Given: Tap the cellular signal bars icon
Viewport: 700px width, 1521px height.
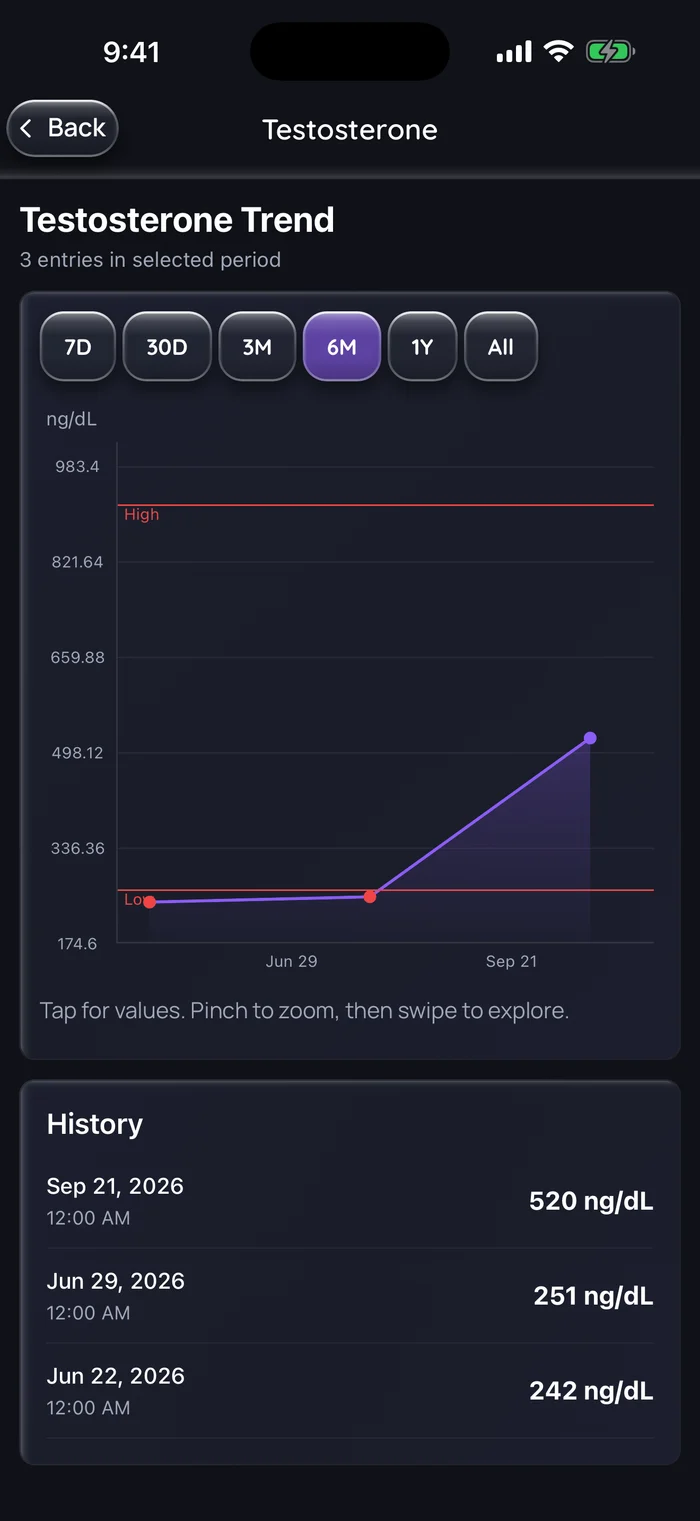Looking at the screenshot, I should pyautogui.click(x=514, y=52).
